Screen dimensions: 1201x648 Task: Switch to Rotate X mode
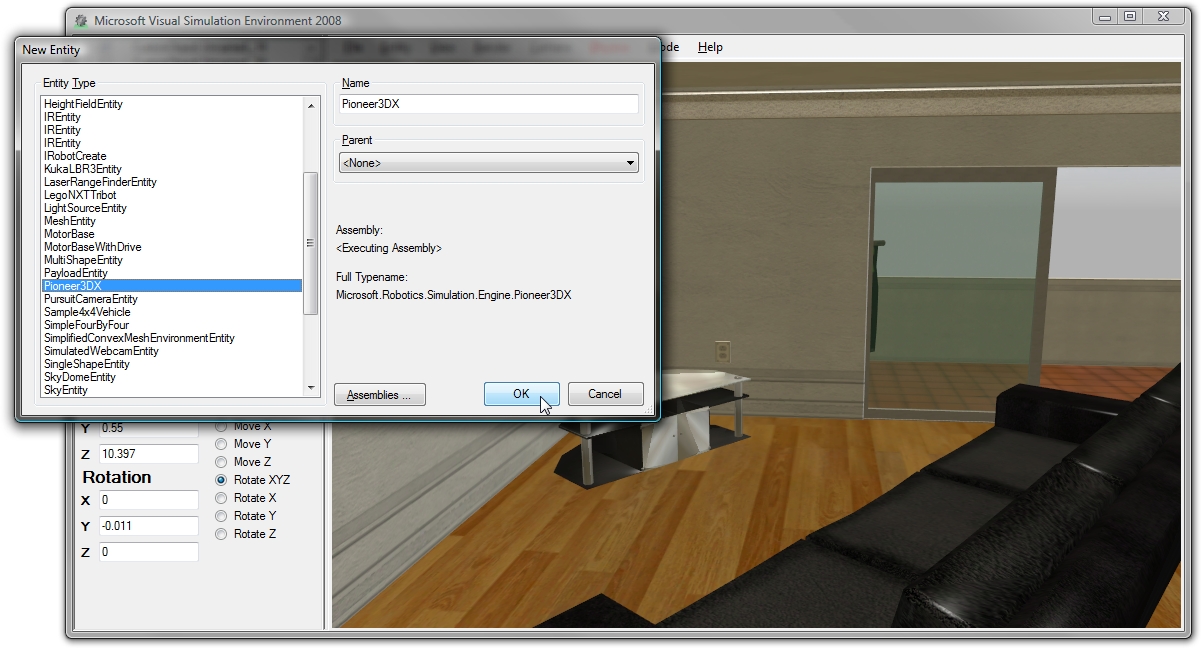tap(220, 498)
